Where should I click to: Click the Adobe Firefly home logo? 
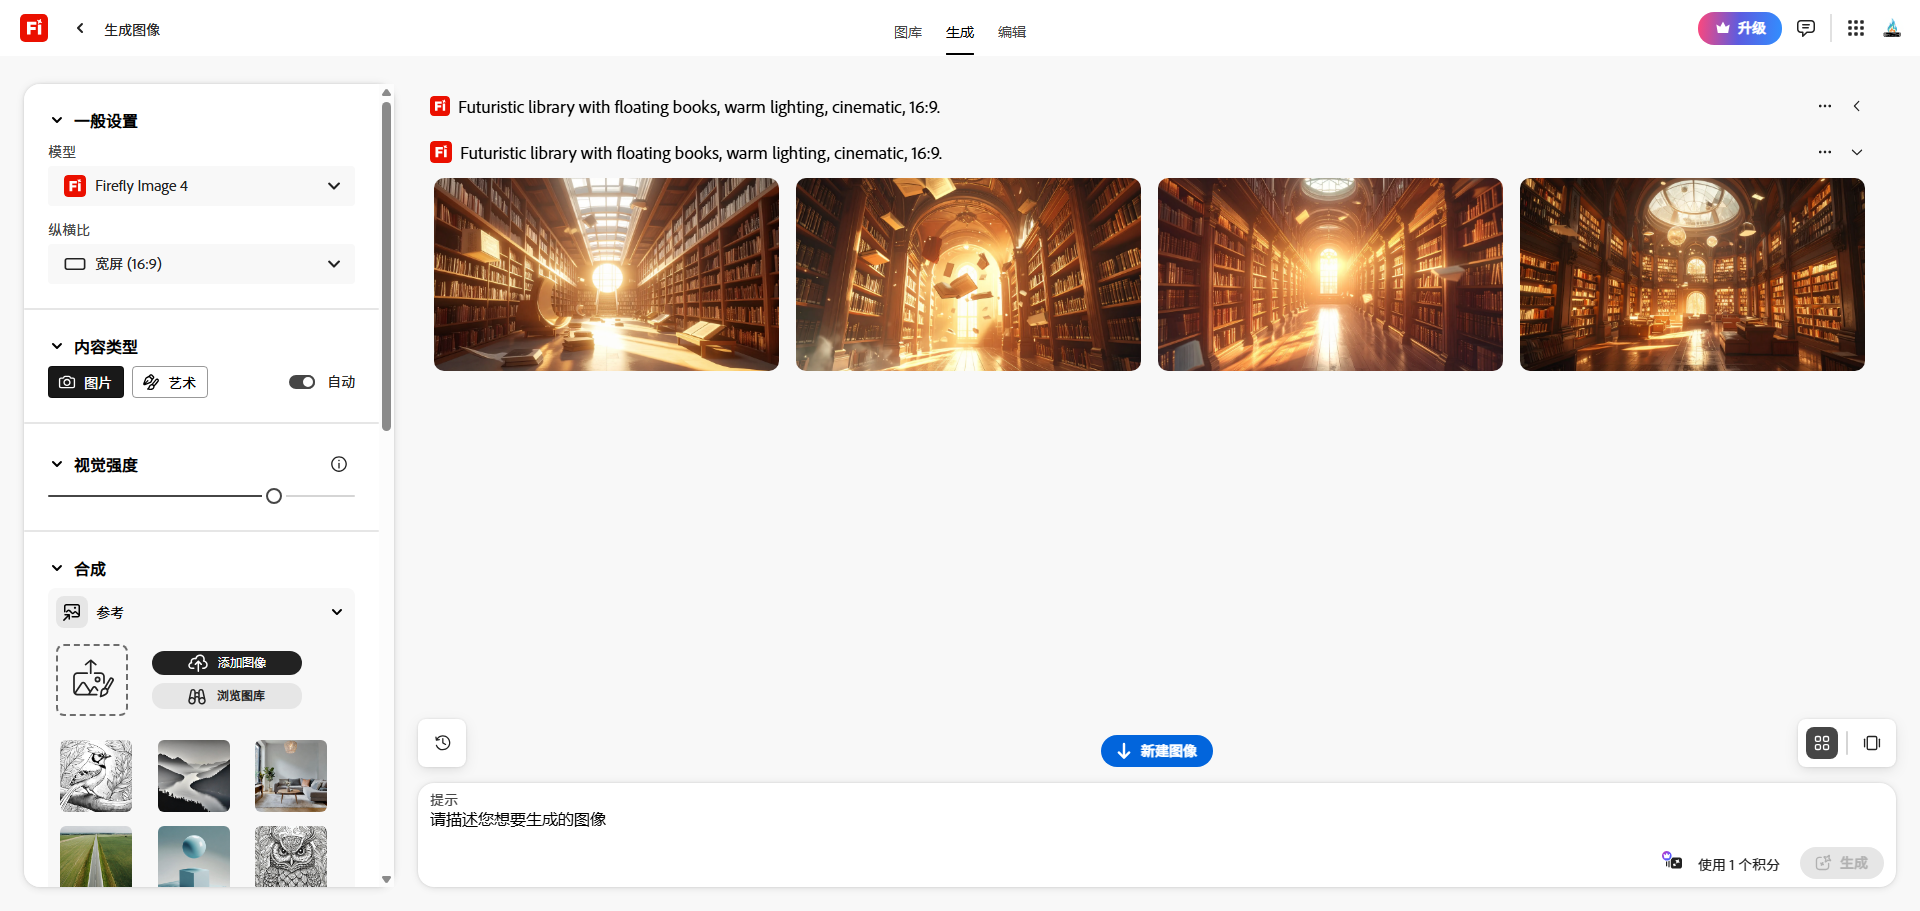tap(34, 28)
